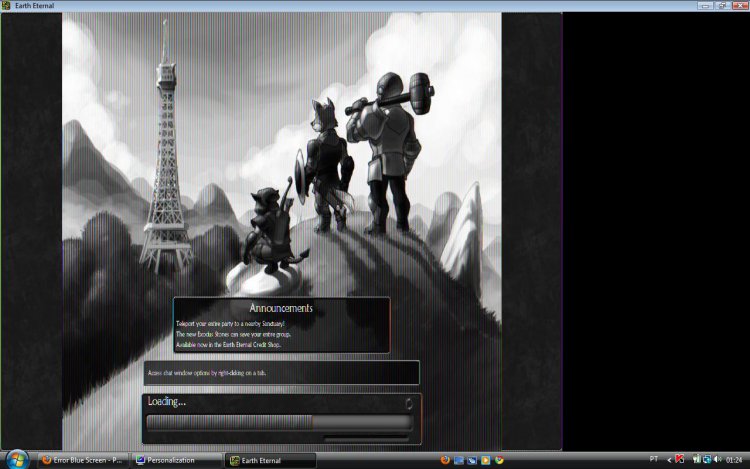750x469 pixels.
Task: Select the Earth Eternal taskbar button
Action: point(270,460)
